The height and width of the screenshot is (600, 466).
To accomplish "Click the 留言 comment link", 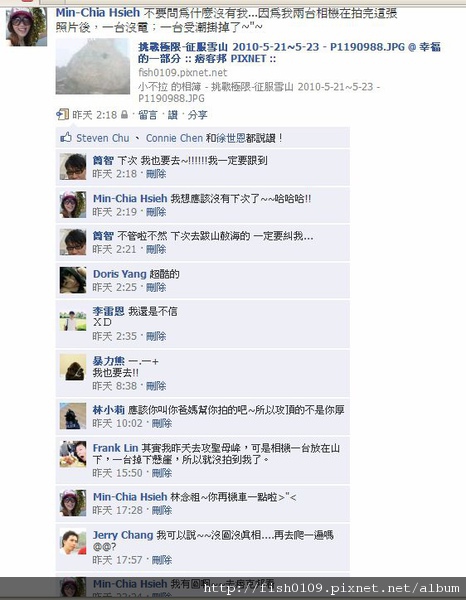I will [148, 115].
